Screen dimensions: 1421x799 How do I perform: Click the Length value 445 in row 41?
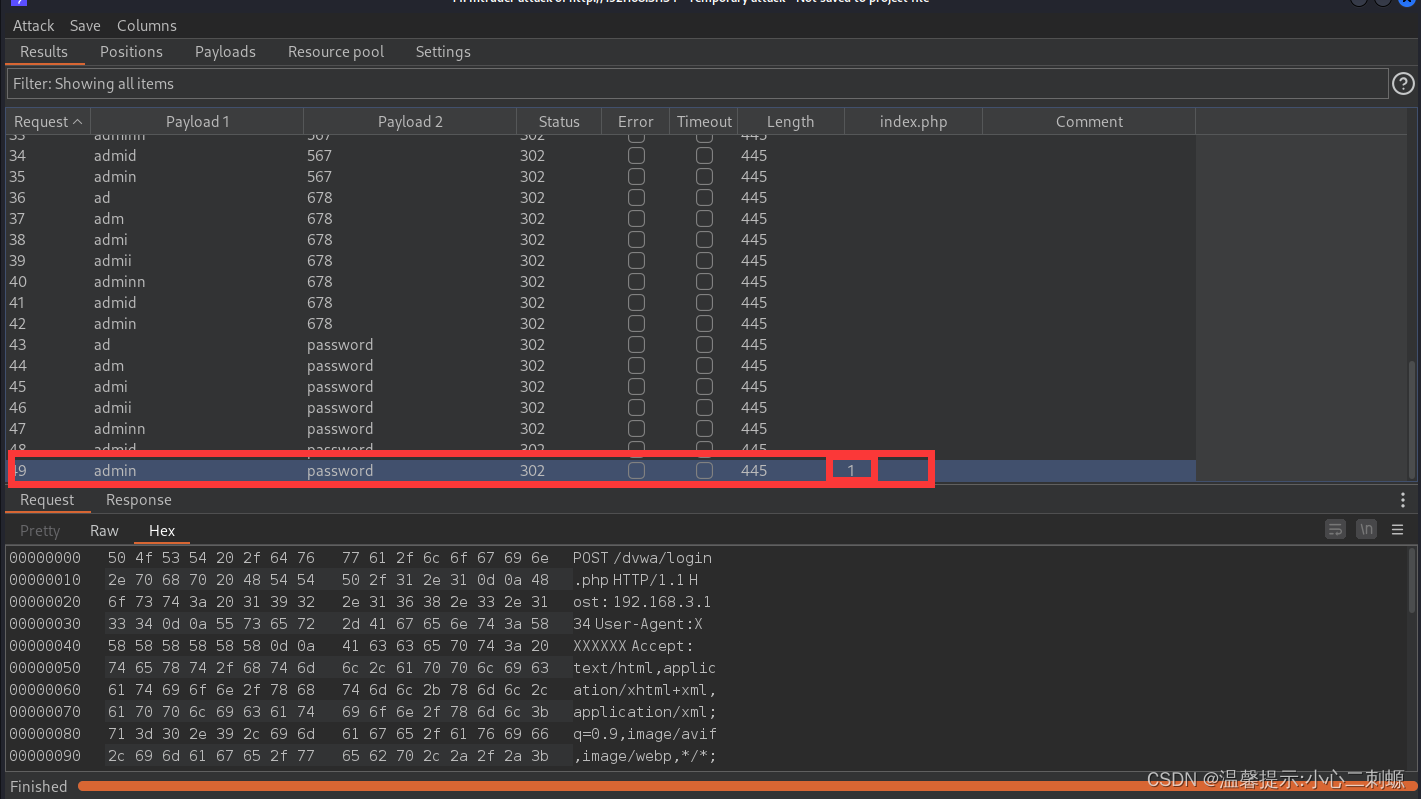pos(754,303)
